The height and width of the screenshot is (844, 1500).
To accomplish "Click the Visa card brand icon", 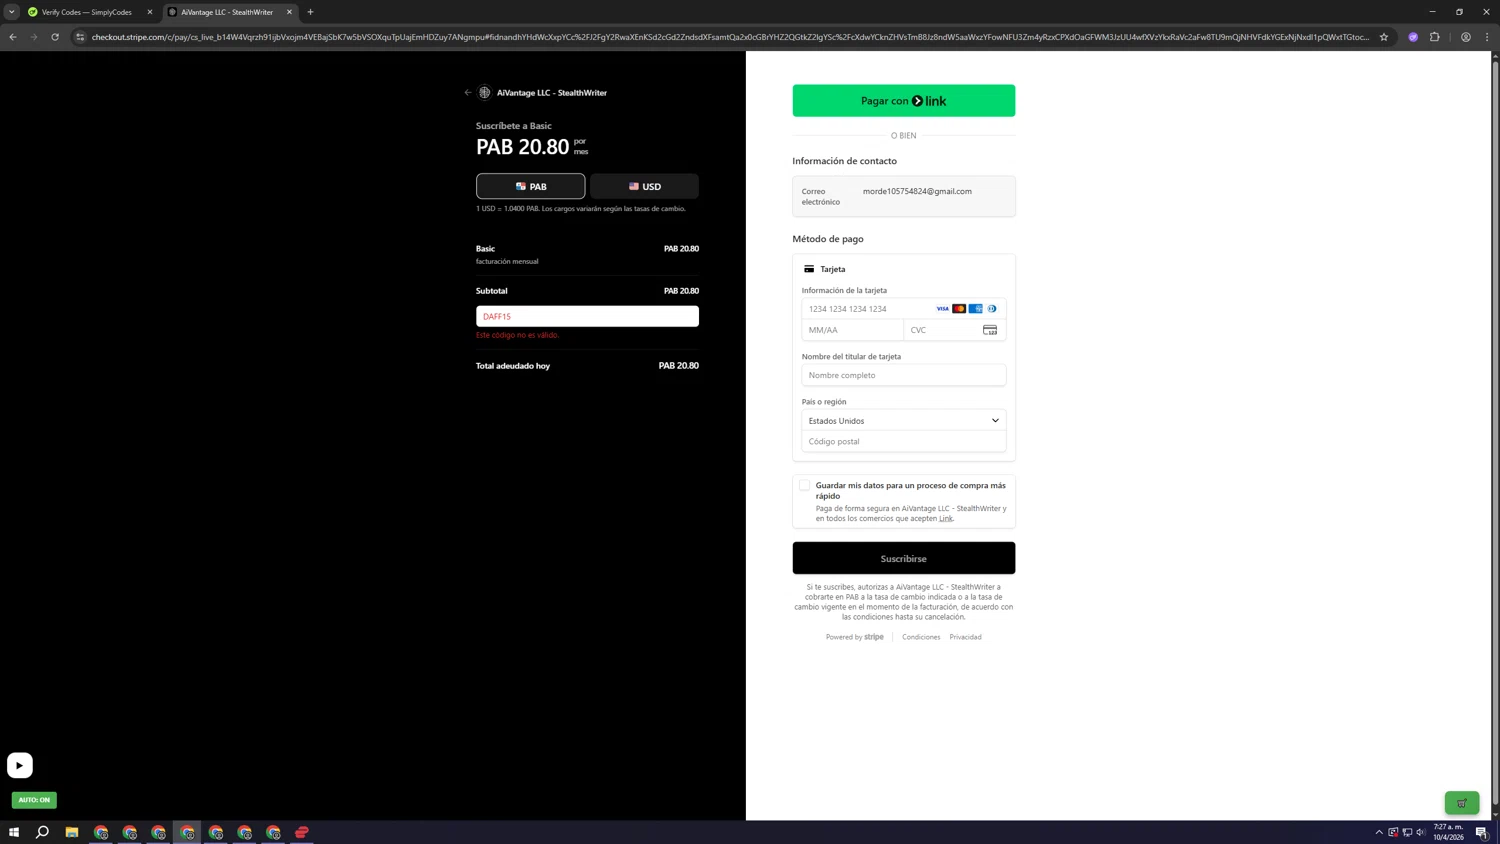I will pyautogui.click(x=942, y=309).
